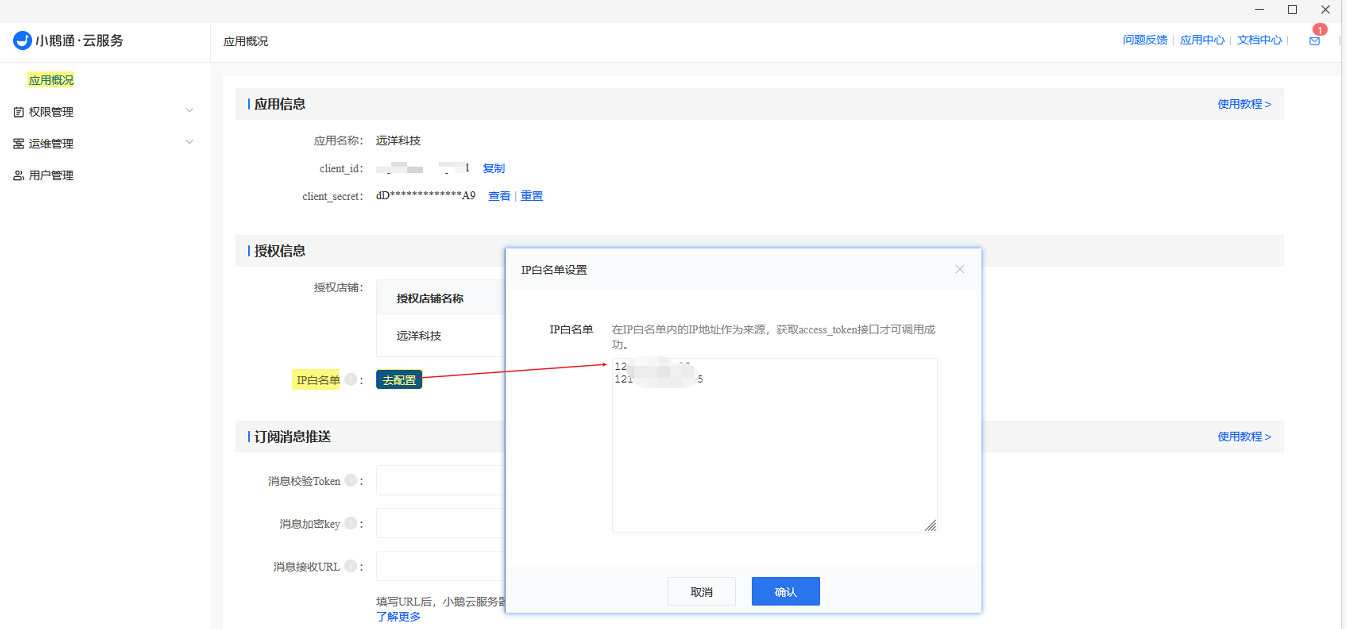The height and width of the screenshot is (629, 1347).
Task: Click the 消息校验Token input field
Action: 440,480
